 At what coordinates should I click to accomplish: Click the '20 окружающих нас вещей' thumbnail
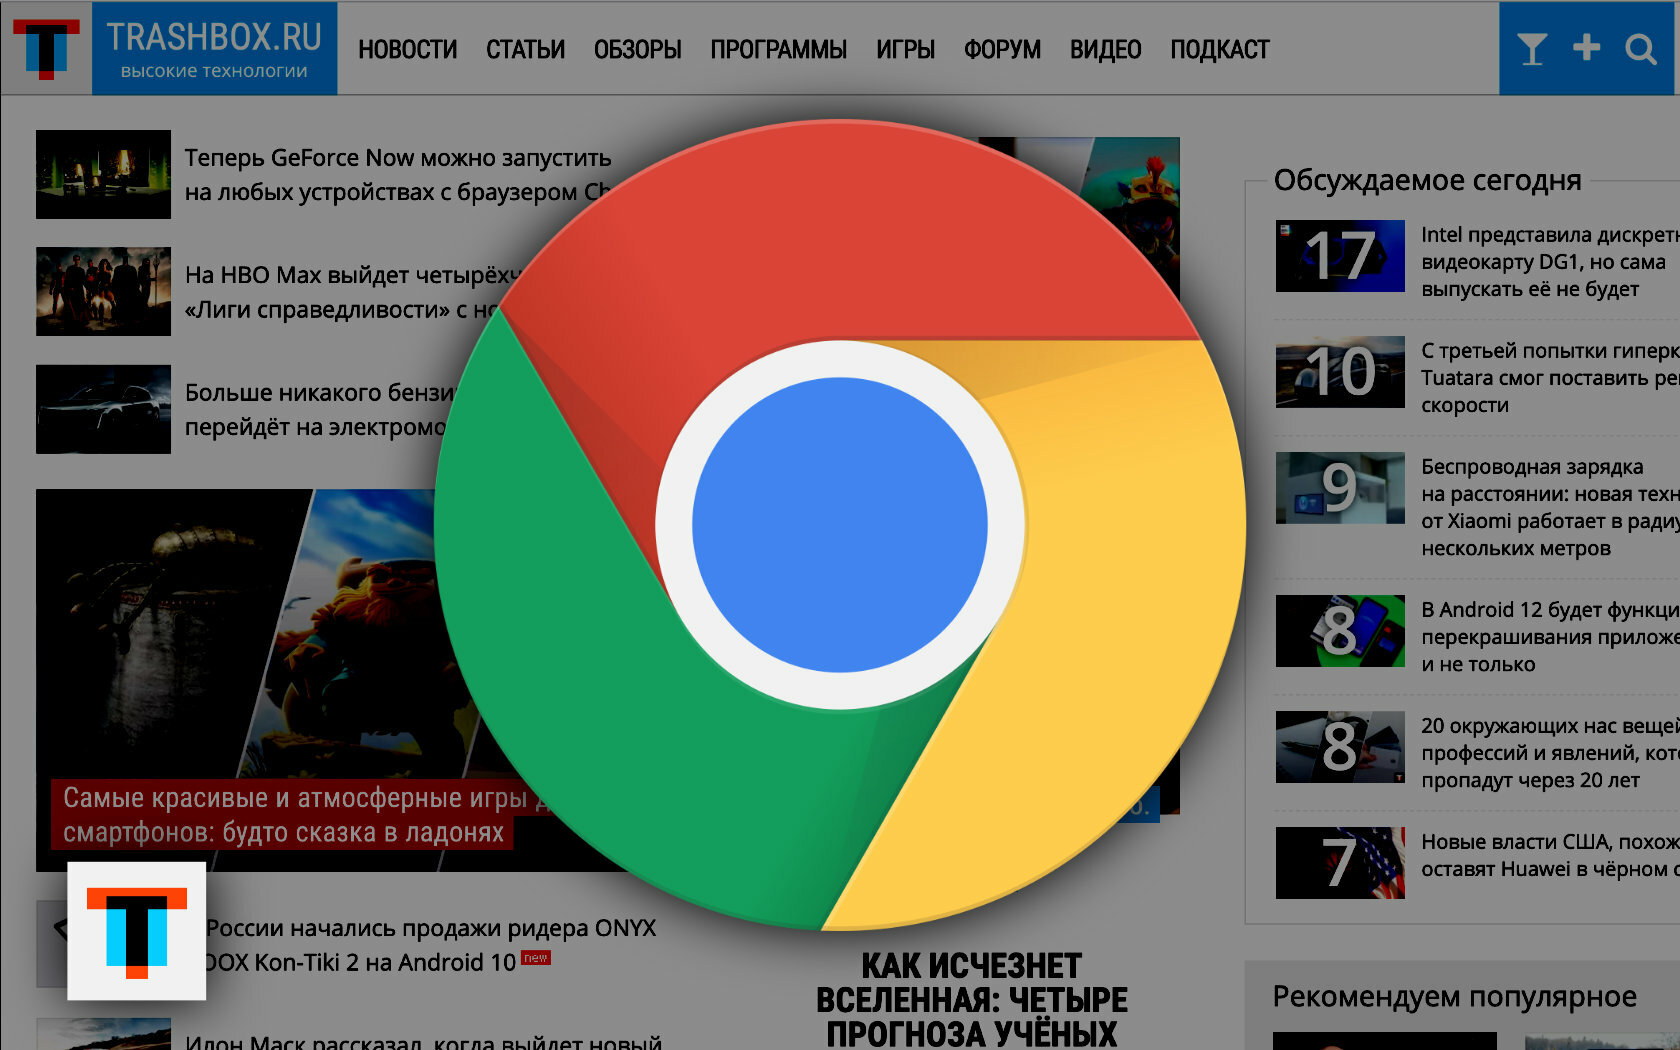click(1340, 747)
